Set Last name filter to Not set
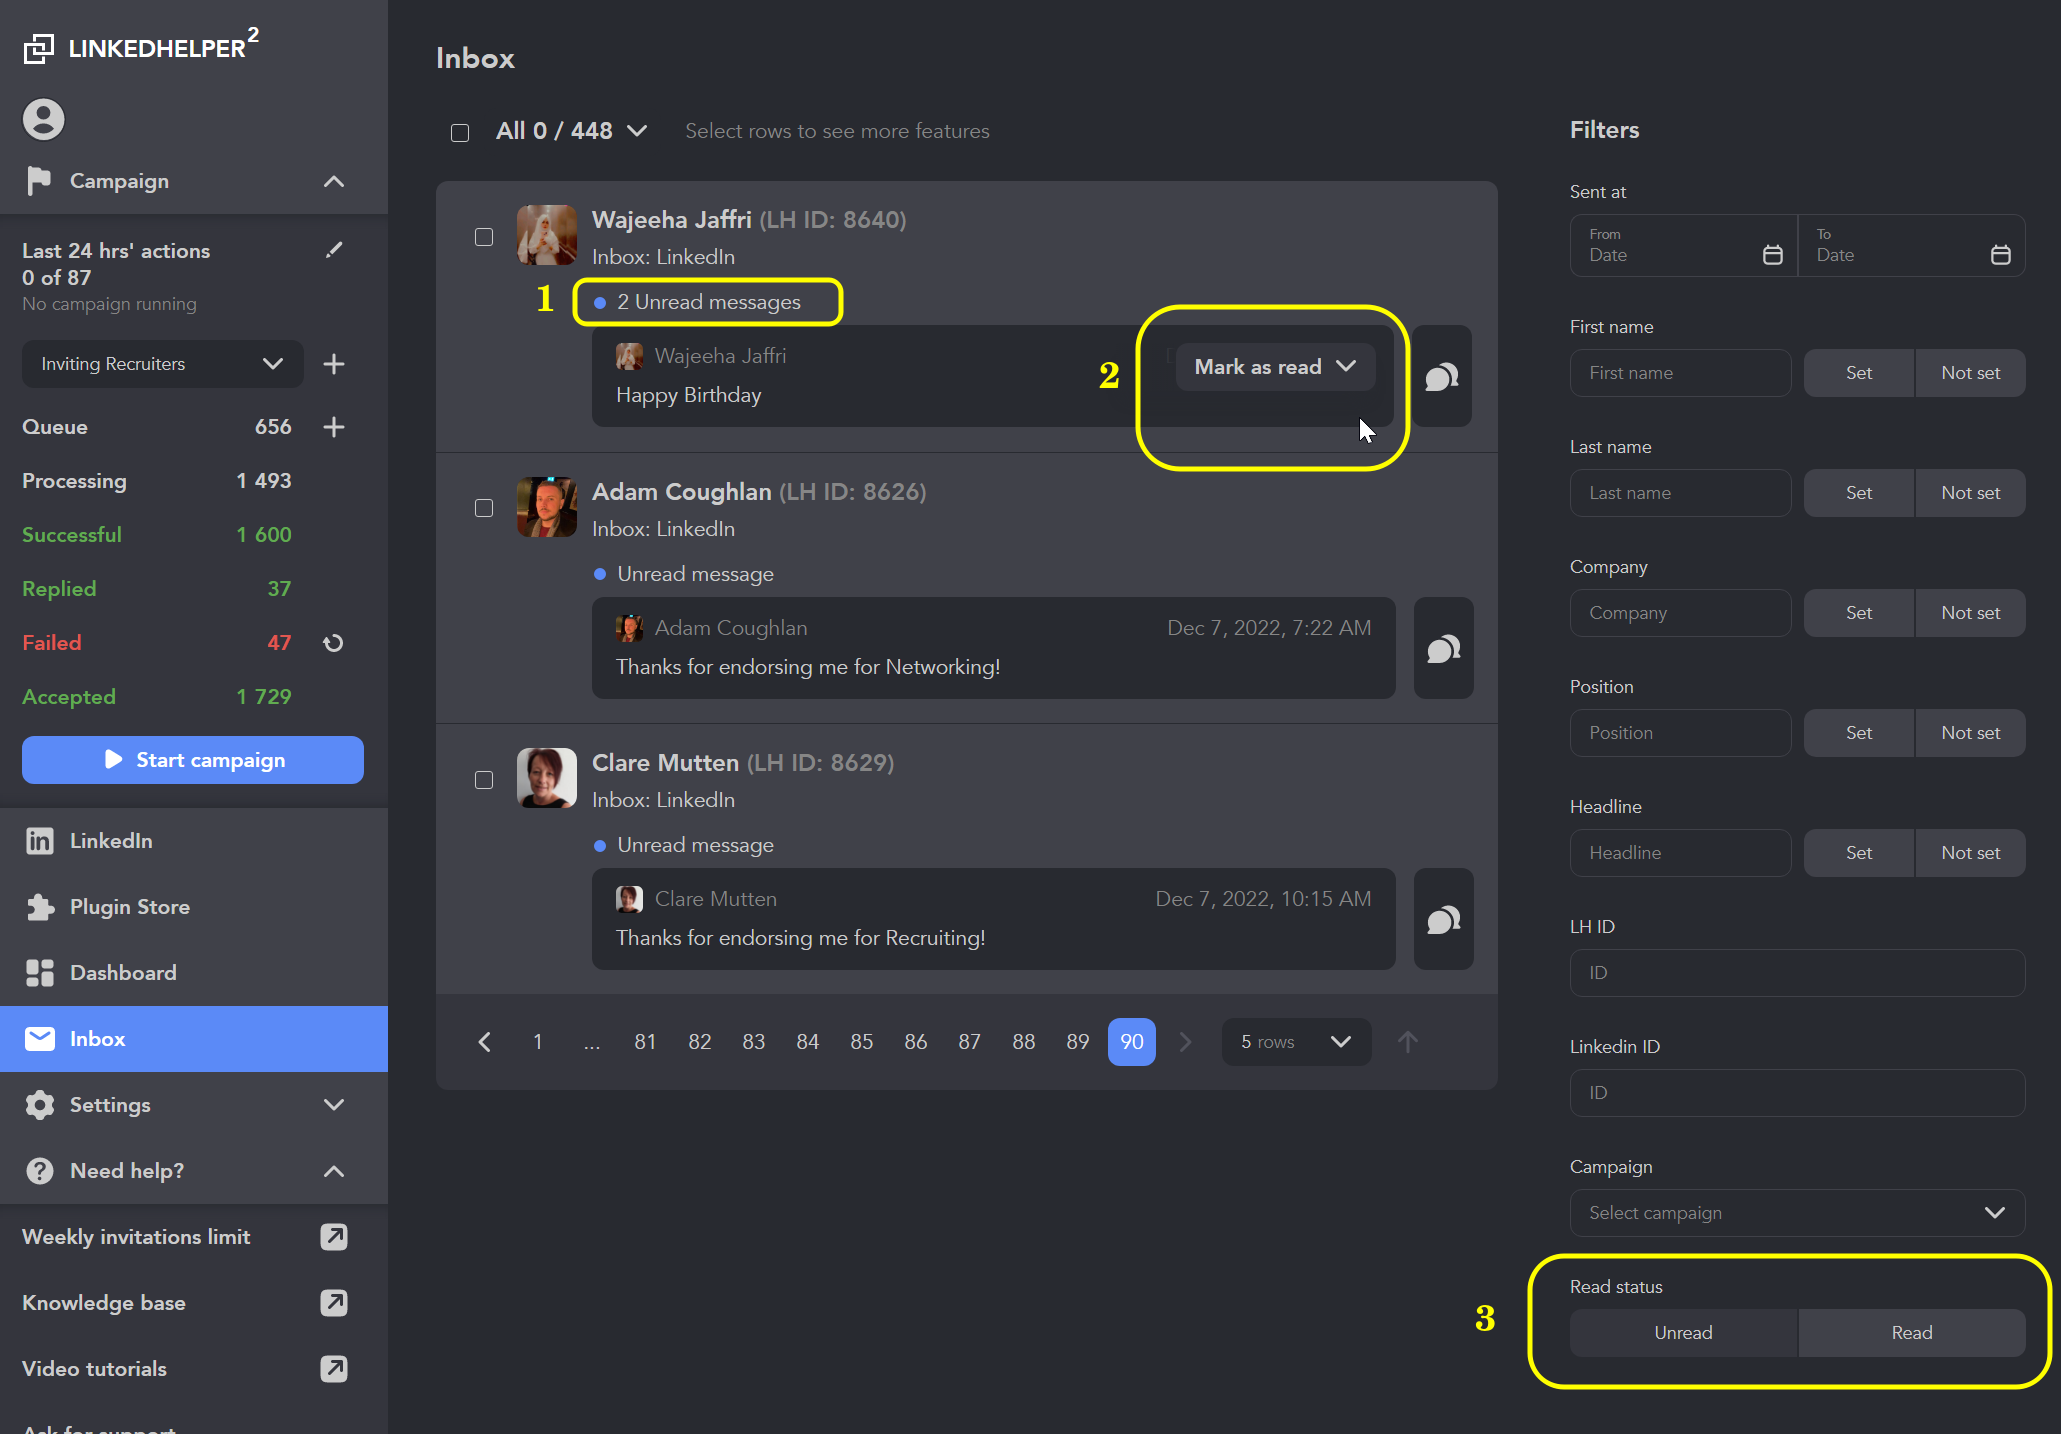 [1971, 493]
